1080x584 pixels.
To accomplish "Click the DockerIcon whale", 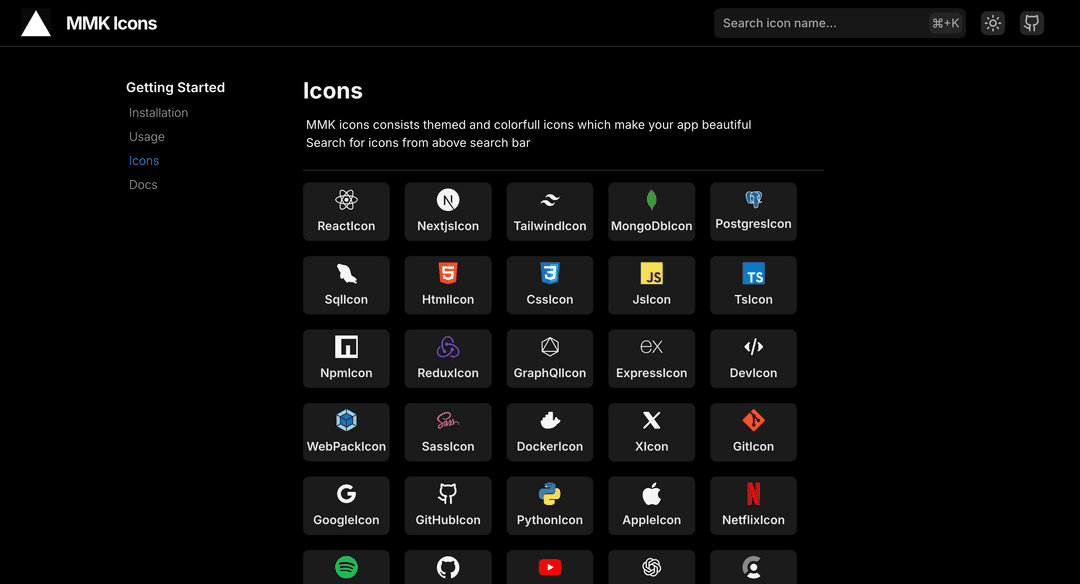I will coord(549,432).
